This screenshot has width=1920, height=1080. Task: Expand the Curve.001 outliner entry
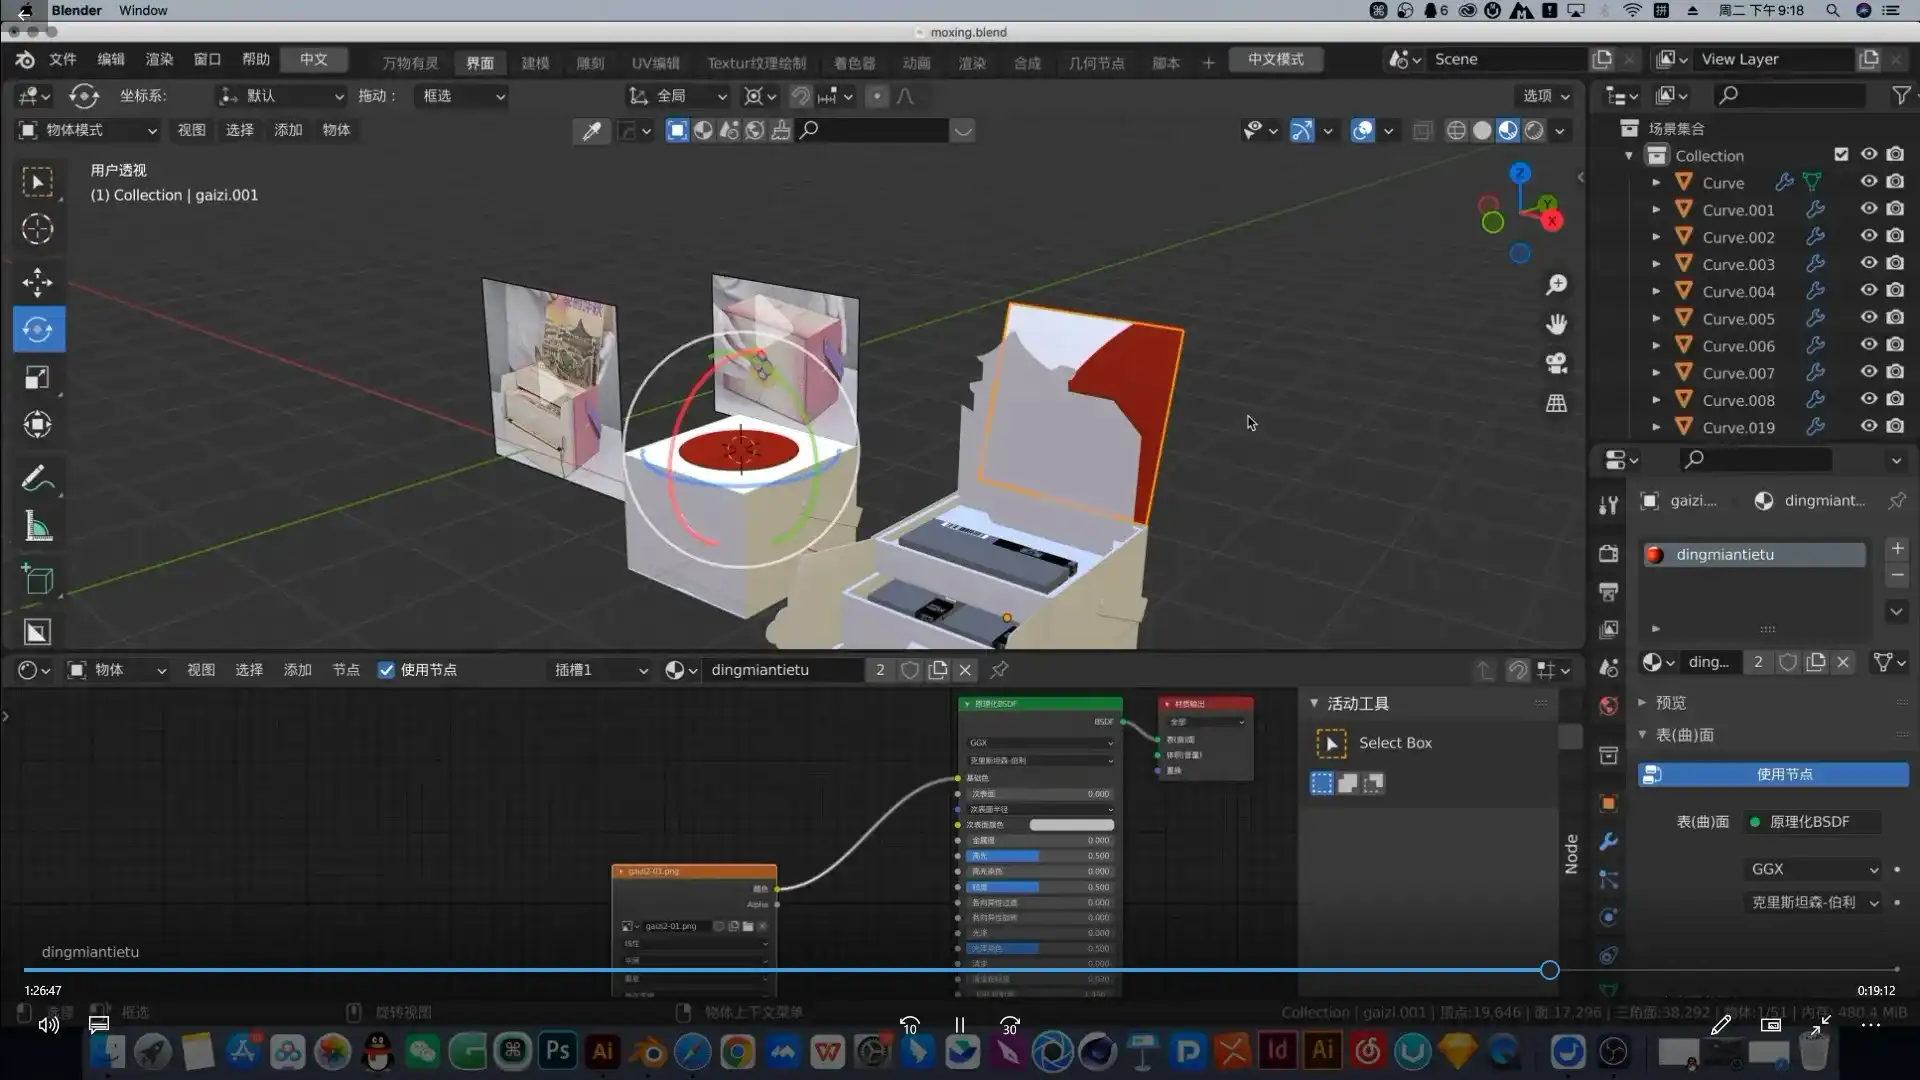pyautogui.click(x=1657, y=209)
